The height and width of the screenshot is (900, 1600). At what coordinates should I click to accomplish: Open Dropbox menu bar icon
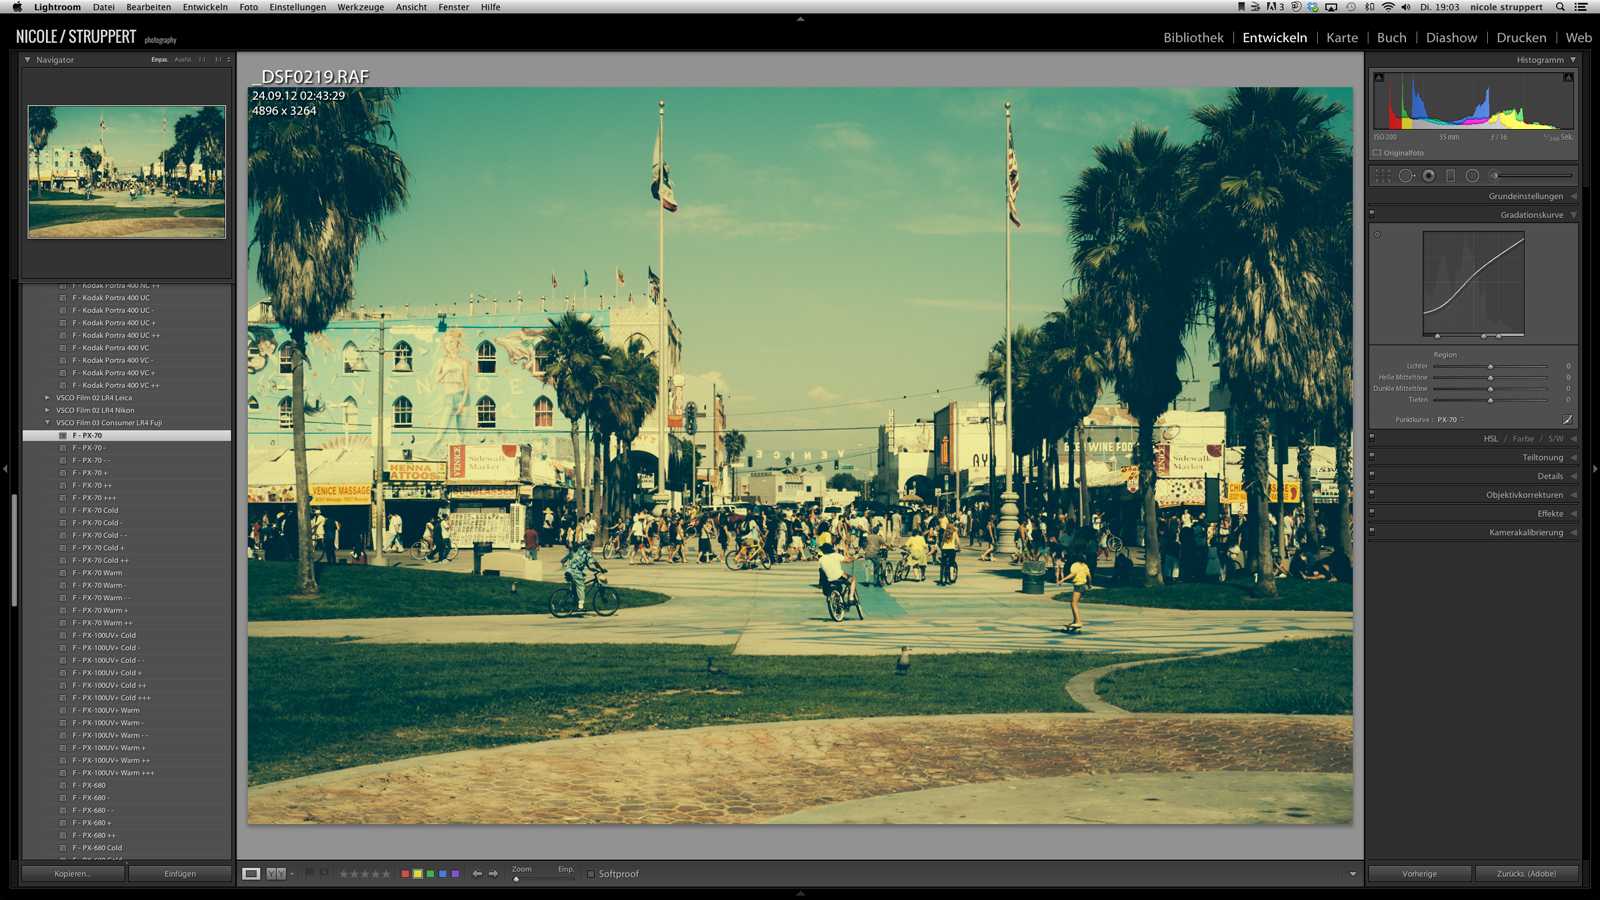tap(1313, 7)
